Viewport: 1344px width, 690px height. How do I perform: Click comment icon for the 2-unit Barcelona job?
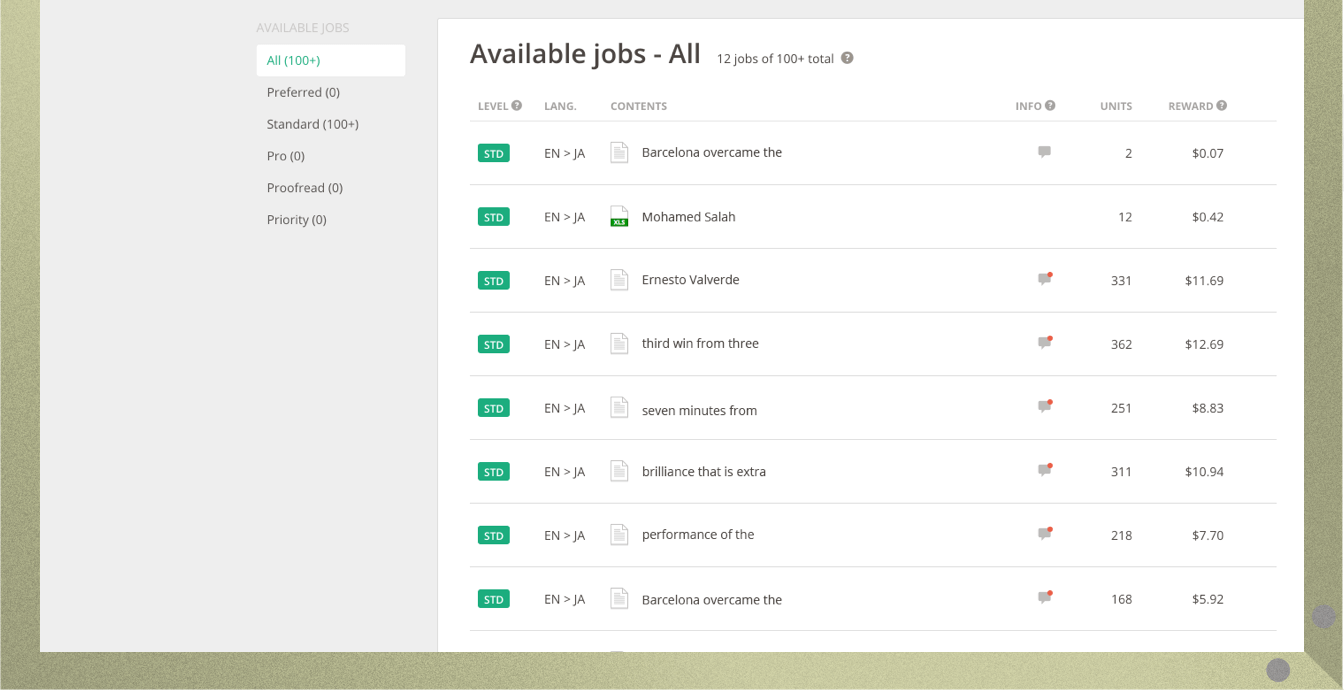tap(1044, 152)
